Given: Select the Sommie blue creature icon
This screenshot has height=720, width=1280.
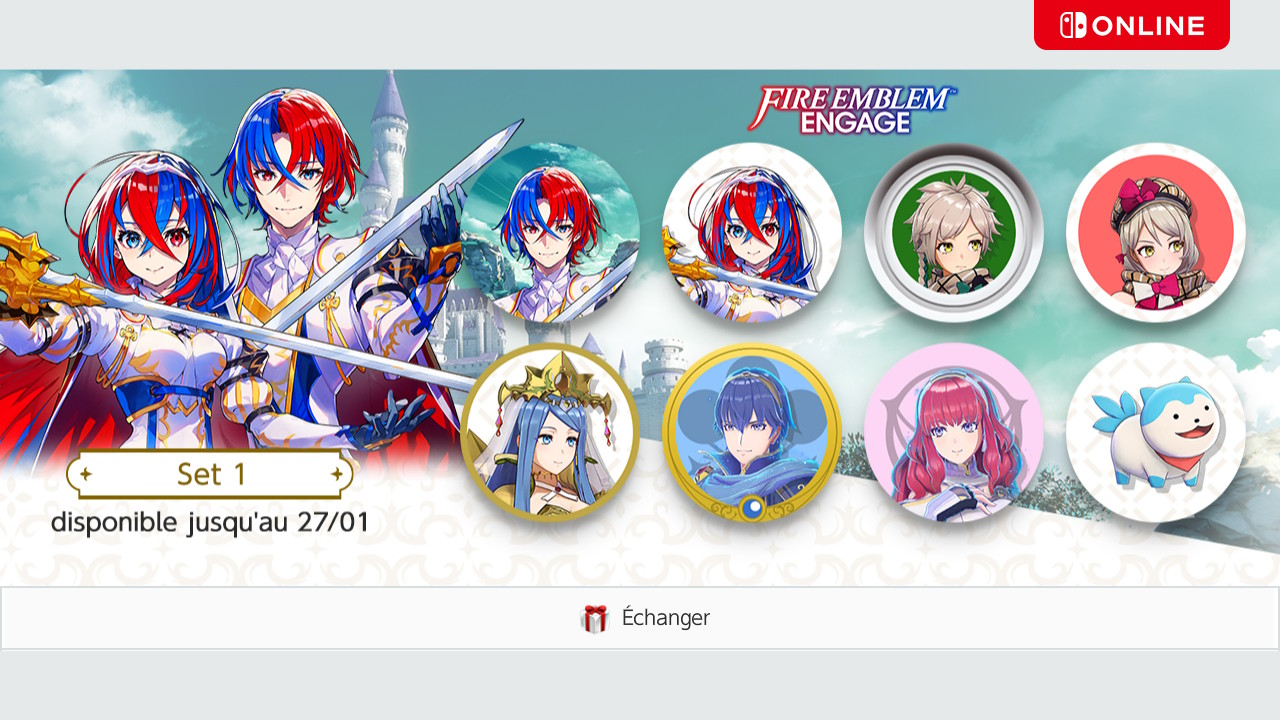Looking at the screenshot, I should [x=1156, y=433].
